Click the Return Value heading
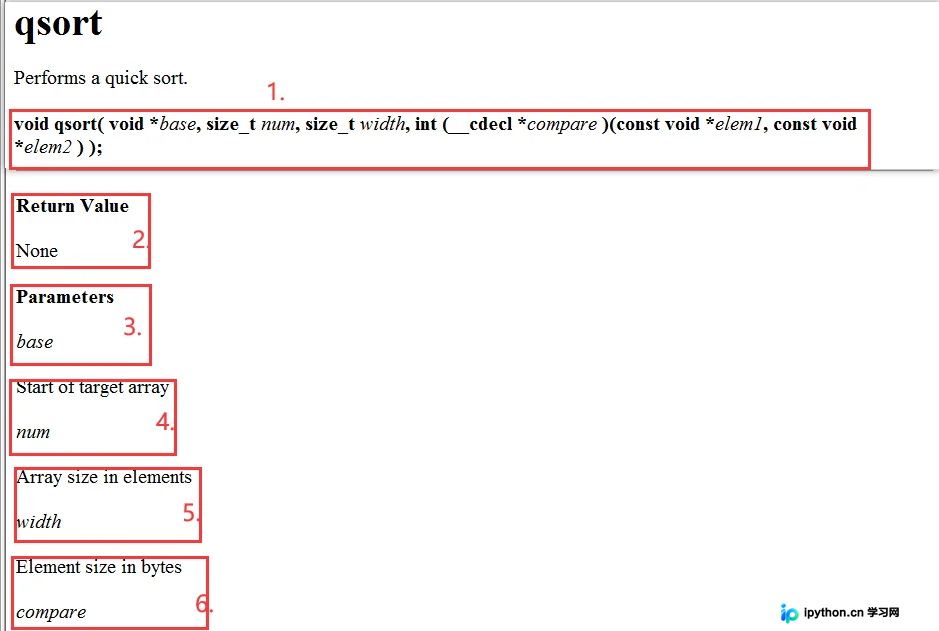Screen dimensions: 939x631 (72, 206)
